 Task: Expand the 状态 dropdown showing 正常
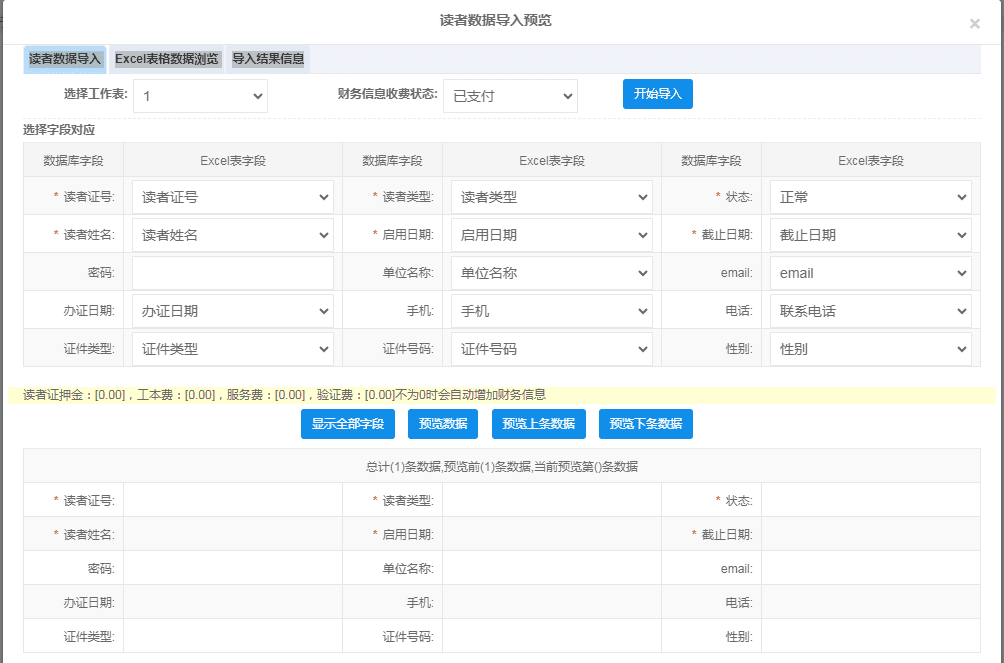[870, 197]
